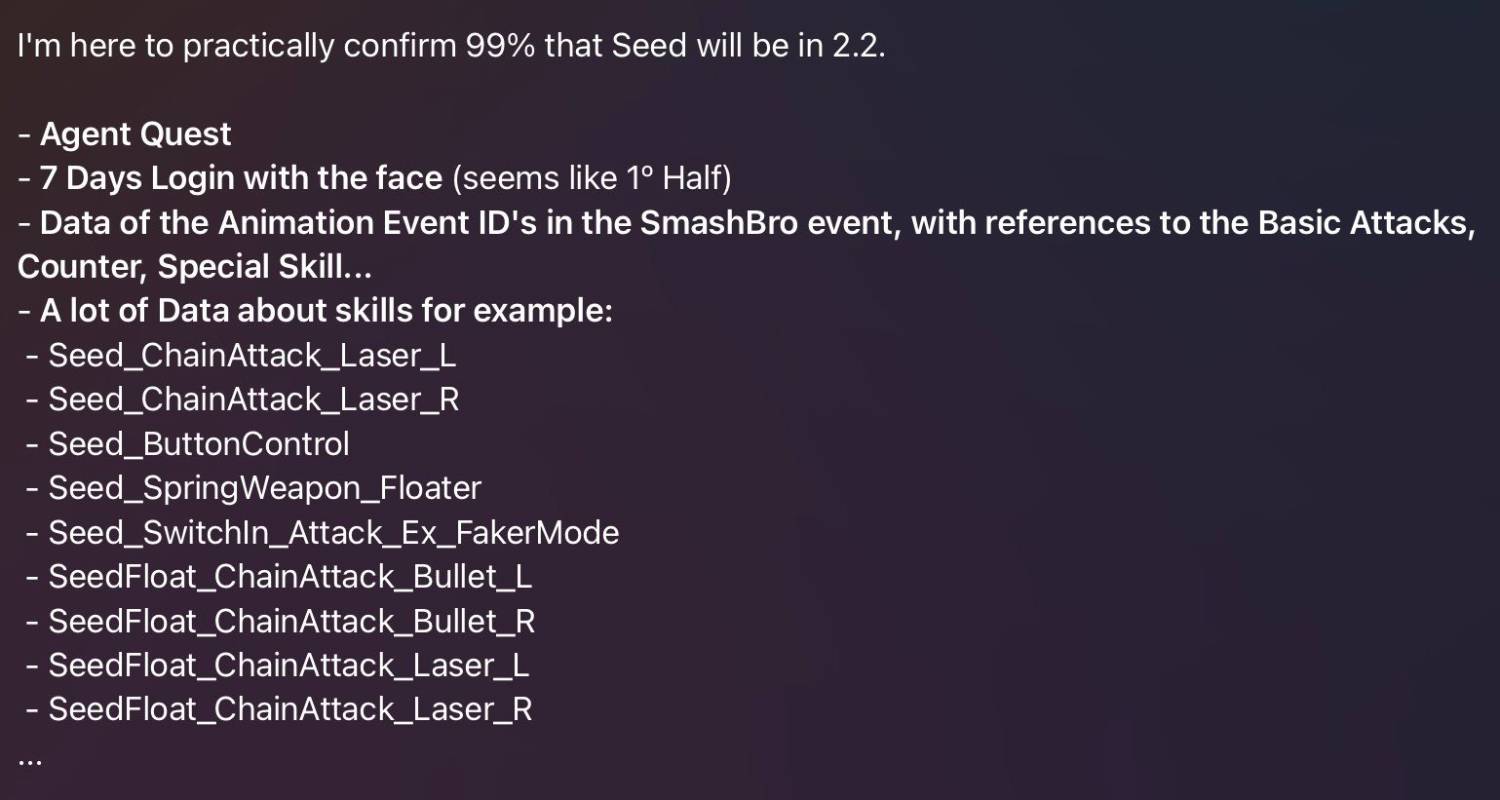Click the SeedFloat_ChainAttack_Laser_R entry
The height and width of the screenshot is (800, 1500).
pos(290,708)
